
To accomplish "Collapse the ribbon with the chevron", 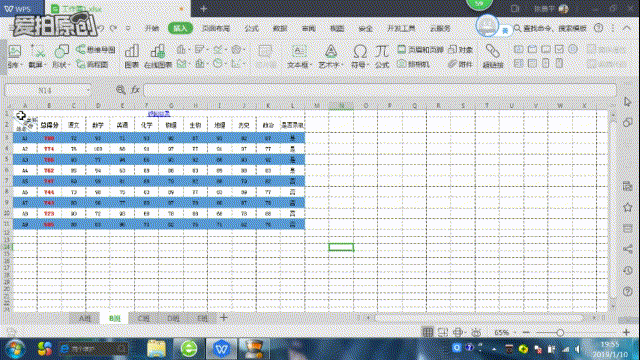I will 627,28.
